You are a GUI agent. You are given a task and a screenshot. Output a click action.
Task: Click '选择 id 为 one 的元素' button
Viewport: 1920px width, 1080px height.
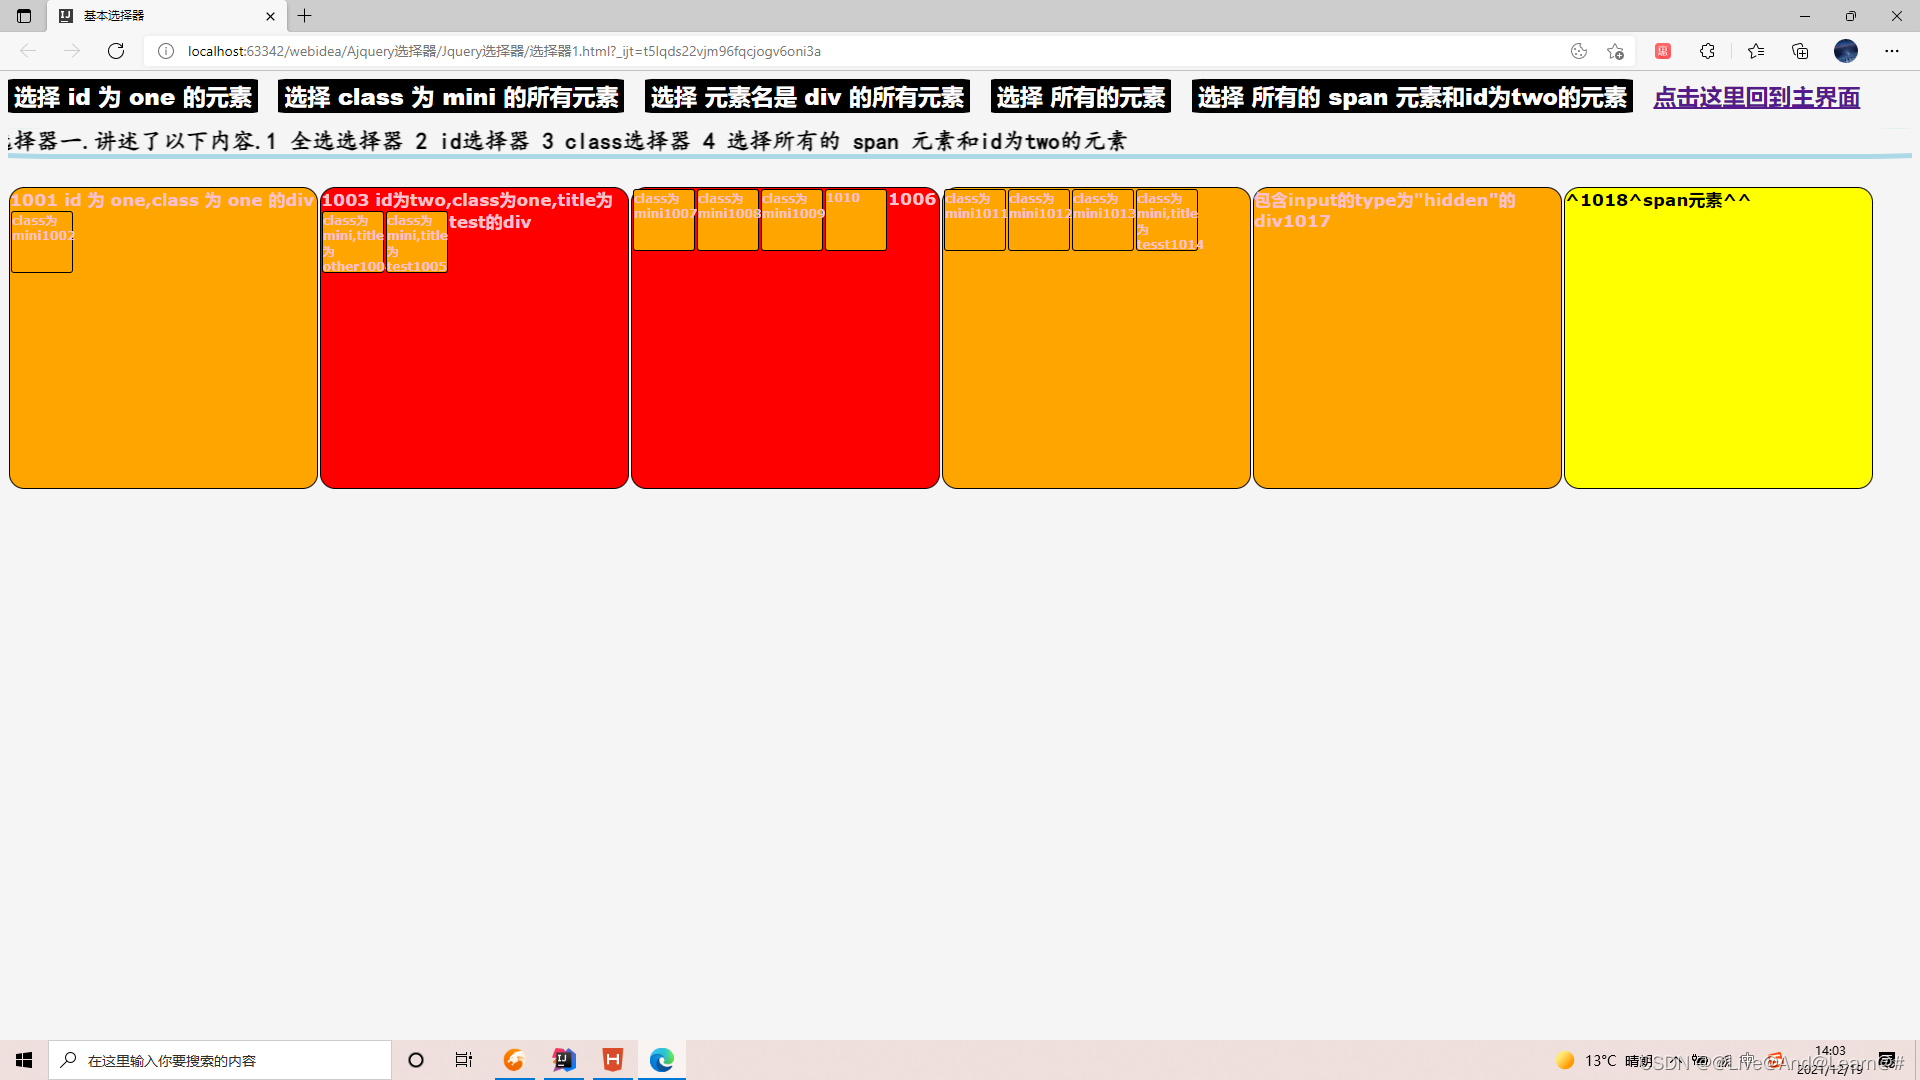tap(133, 97)
